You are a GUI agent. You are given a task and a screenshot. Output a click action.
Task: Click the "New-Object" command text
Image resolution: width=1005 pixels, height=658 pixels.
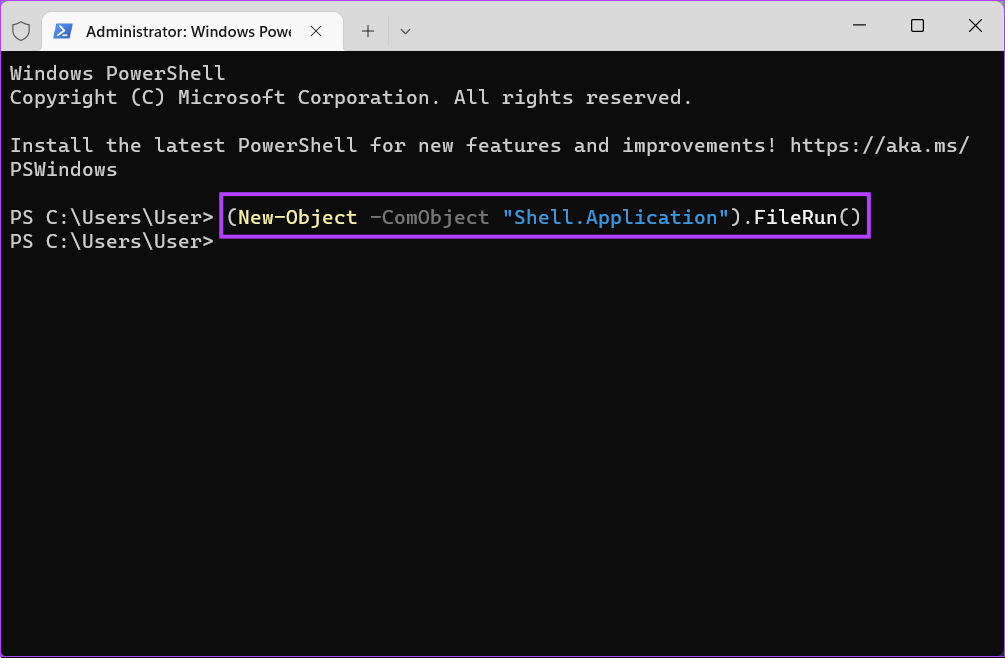(x=297, y=218)
